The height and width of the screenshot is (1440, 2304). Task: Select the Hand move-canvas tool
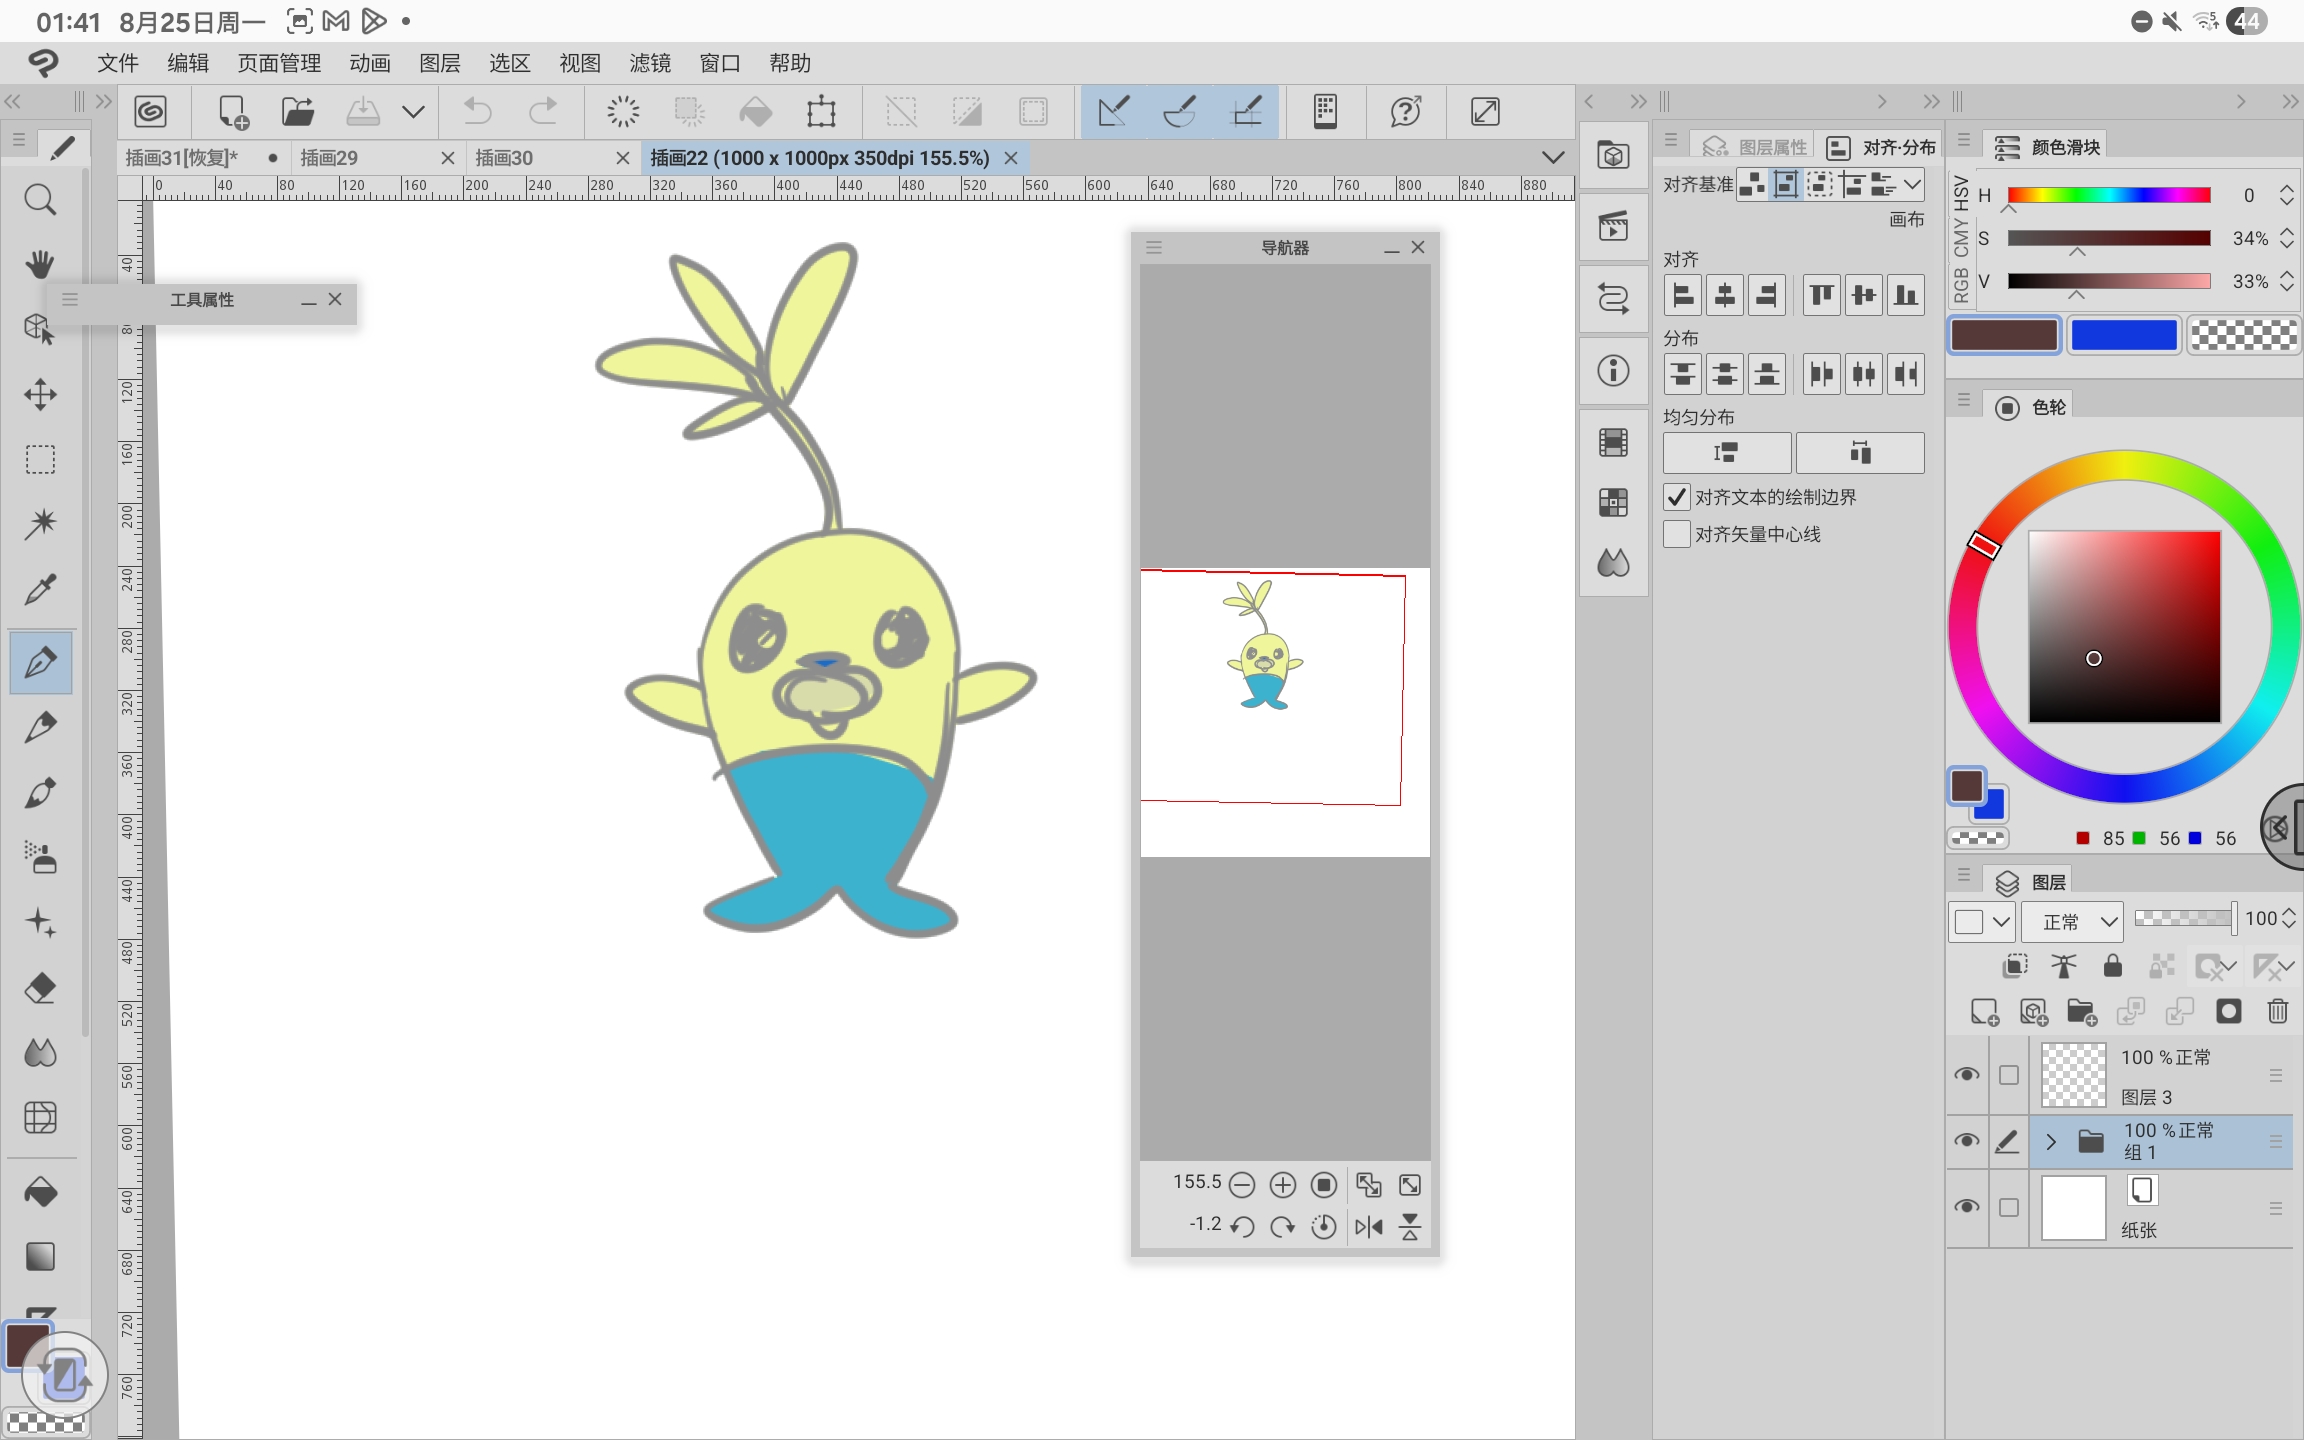click(40, 264)
